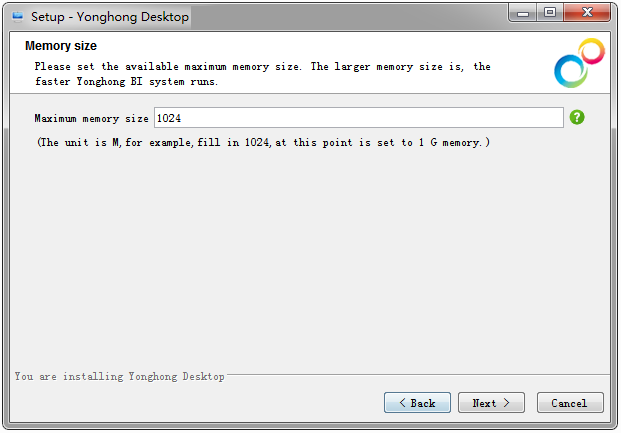Viewport: 621px width, 433px height.
Task: Minimize the Setup window
Action: [x=523, y=13]
